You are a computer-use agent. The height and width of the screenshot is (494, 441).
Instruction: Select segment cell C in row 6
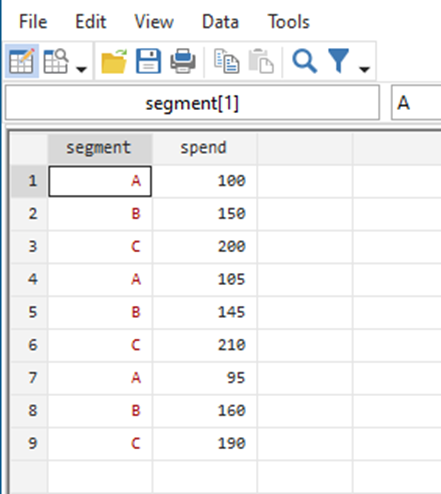(100, 345)
